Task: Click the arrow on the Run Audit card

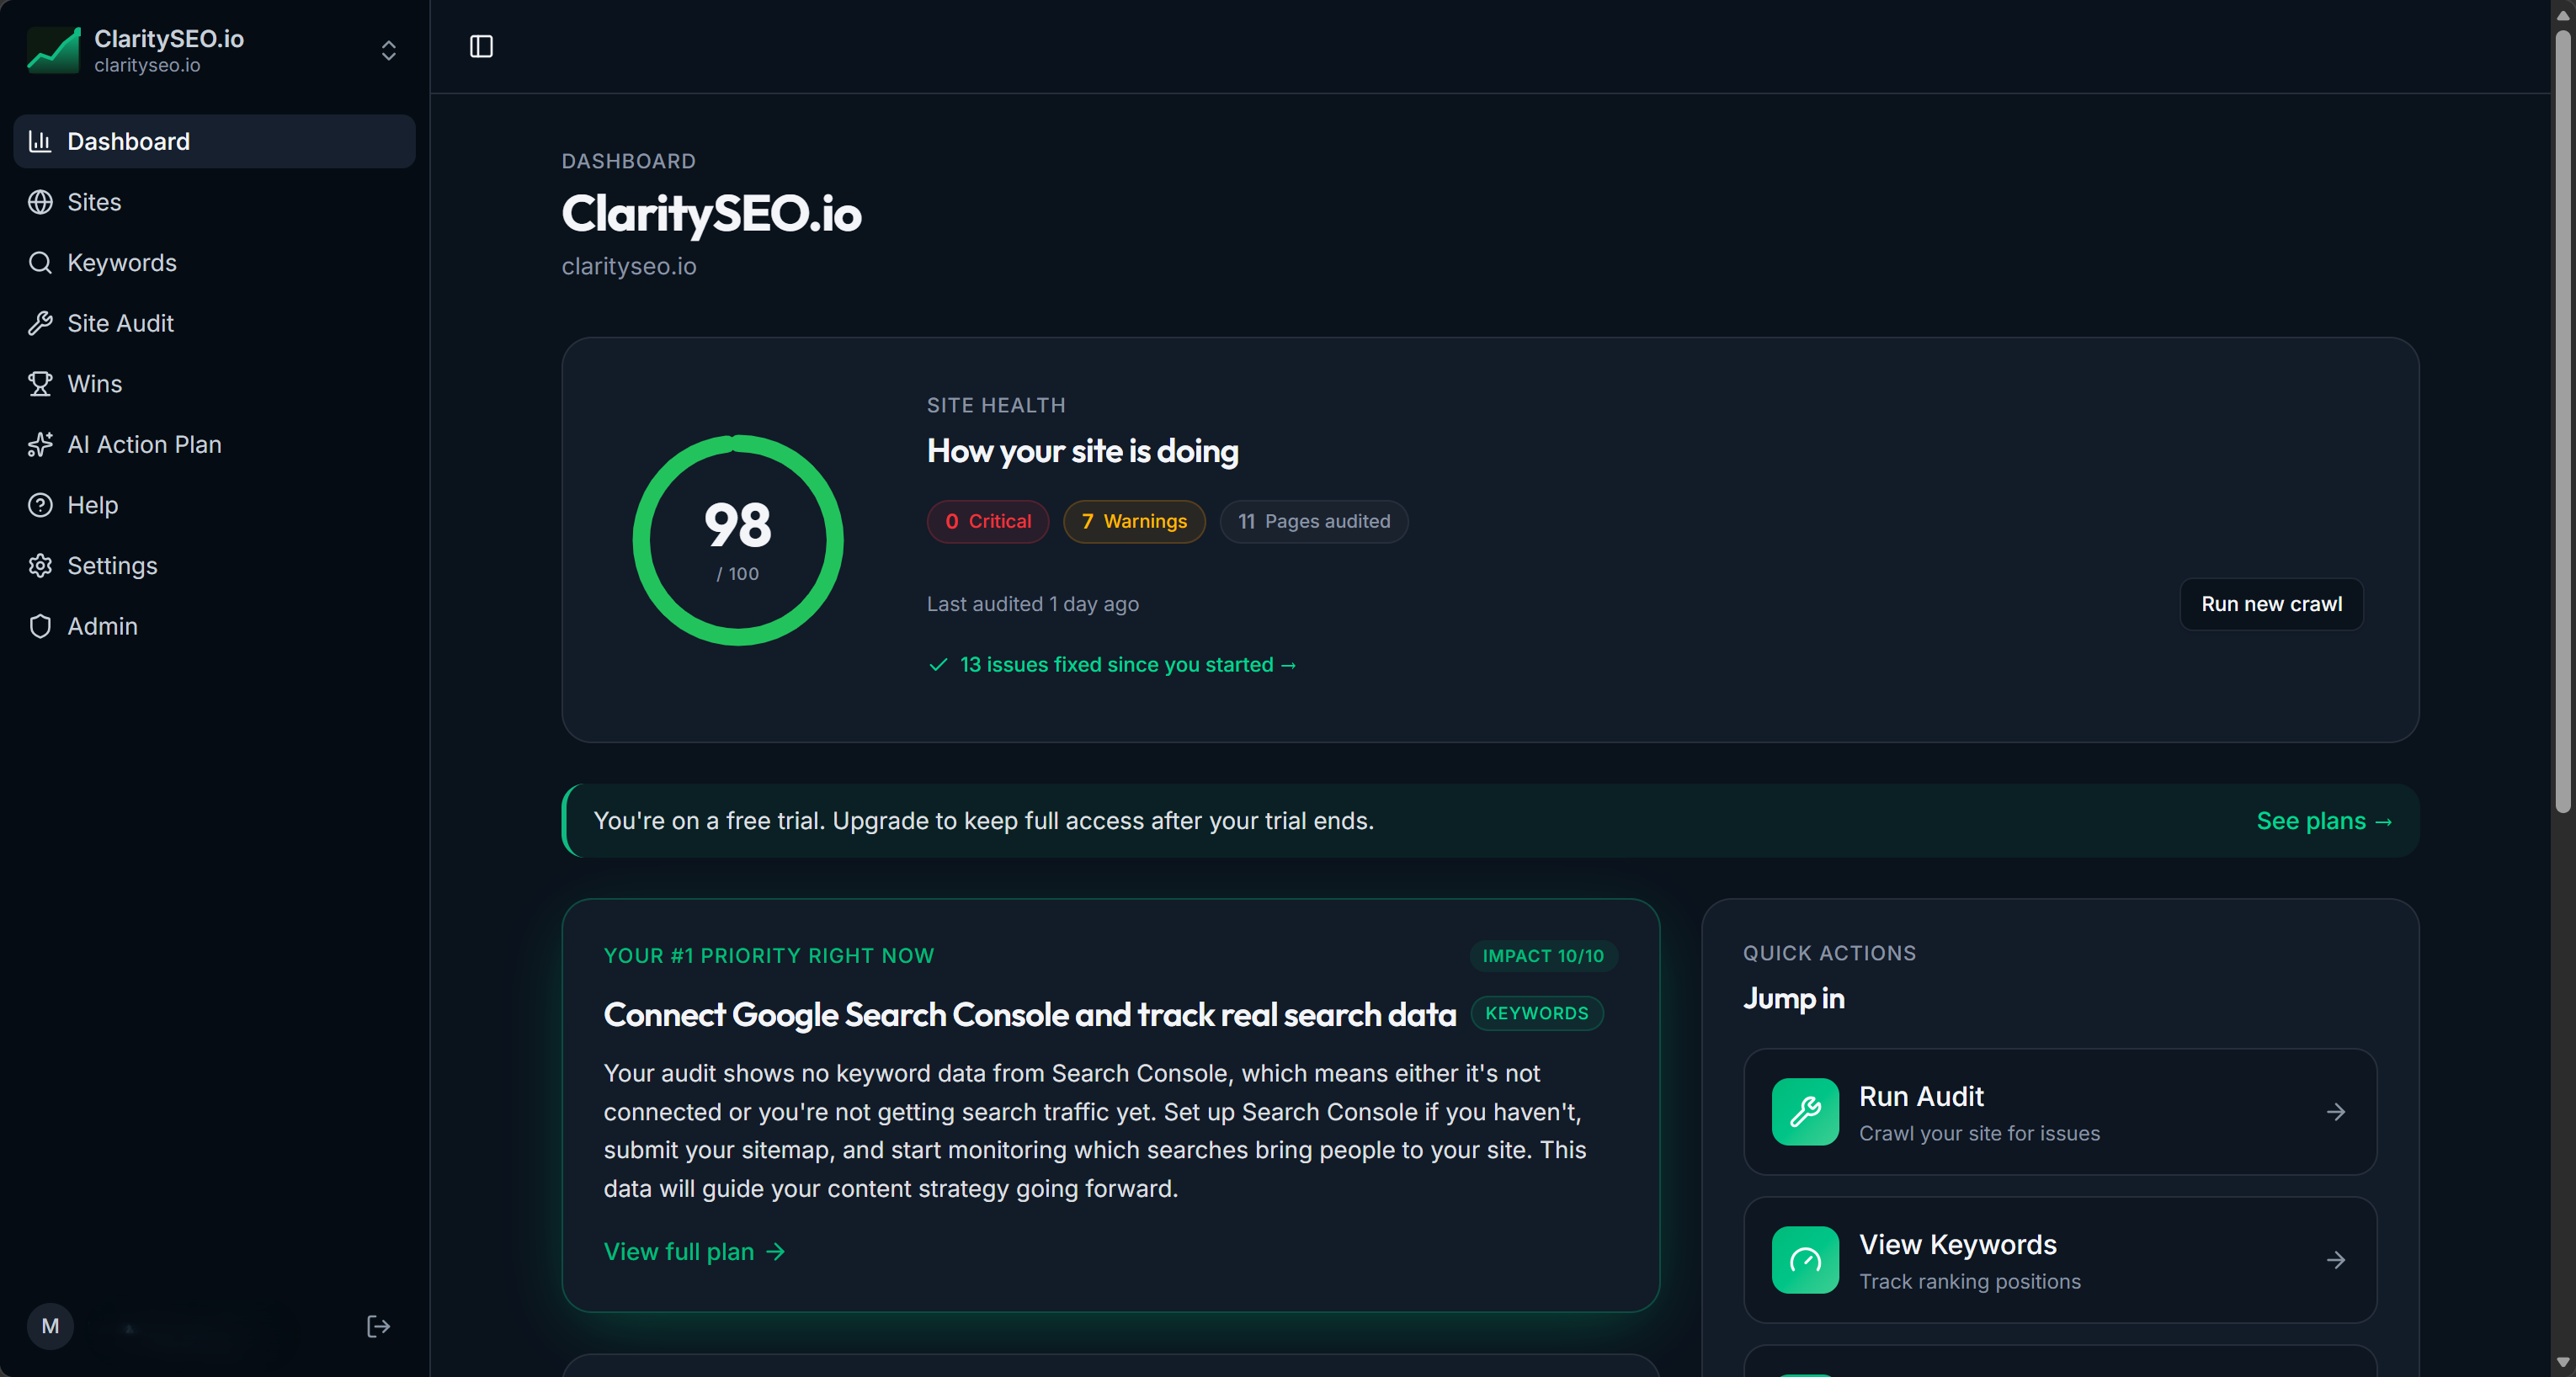Action: pos(2336,1111)
